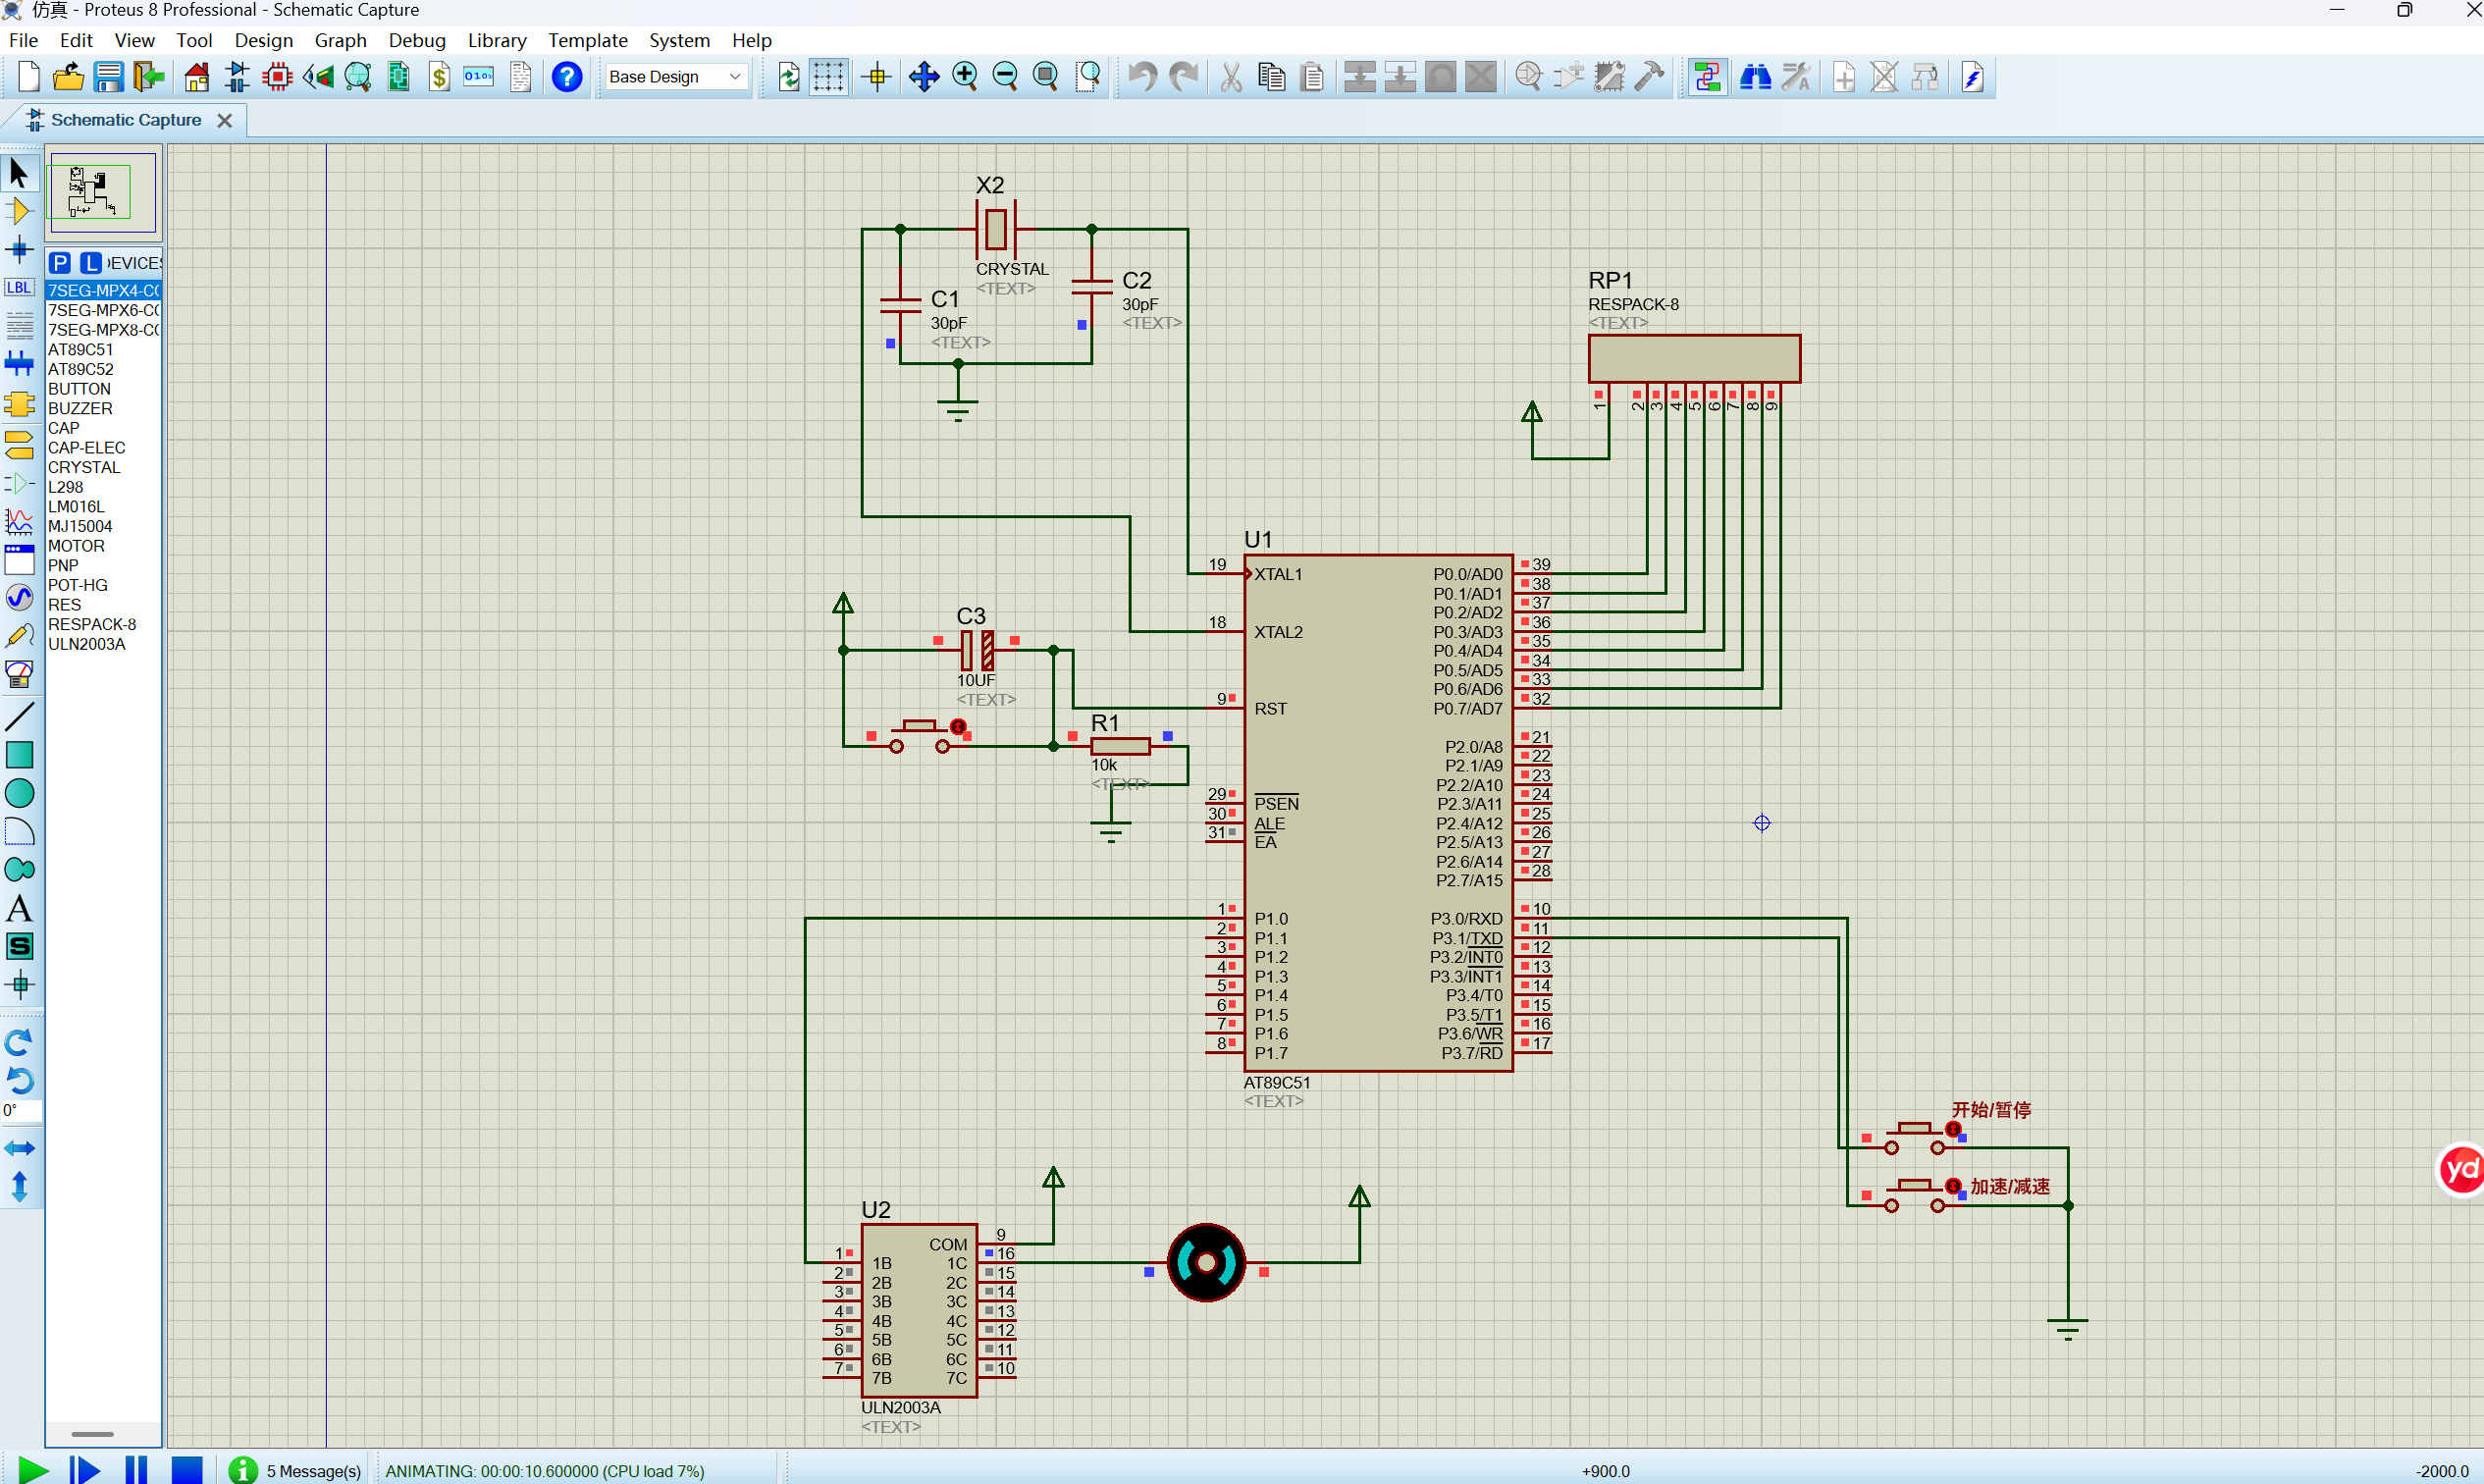
Task: Select the 2D Graphics Line tool
Action: (19, 716)
